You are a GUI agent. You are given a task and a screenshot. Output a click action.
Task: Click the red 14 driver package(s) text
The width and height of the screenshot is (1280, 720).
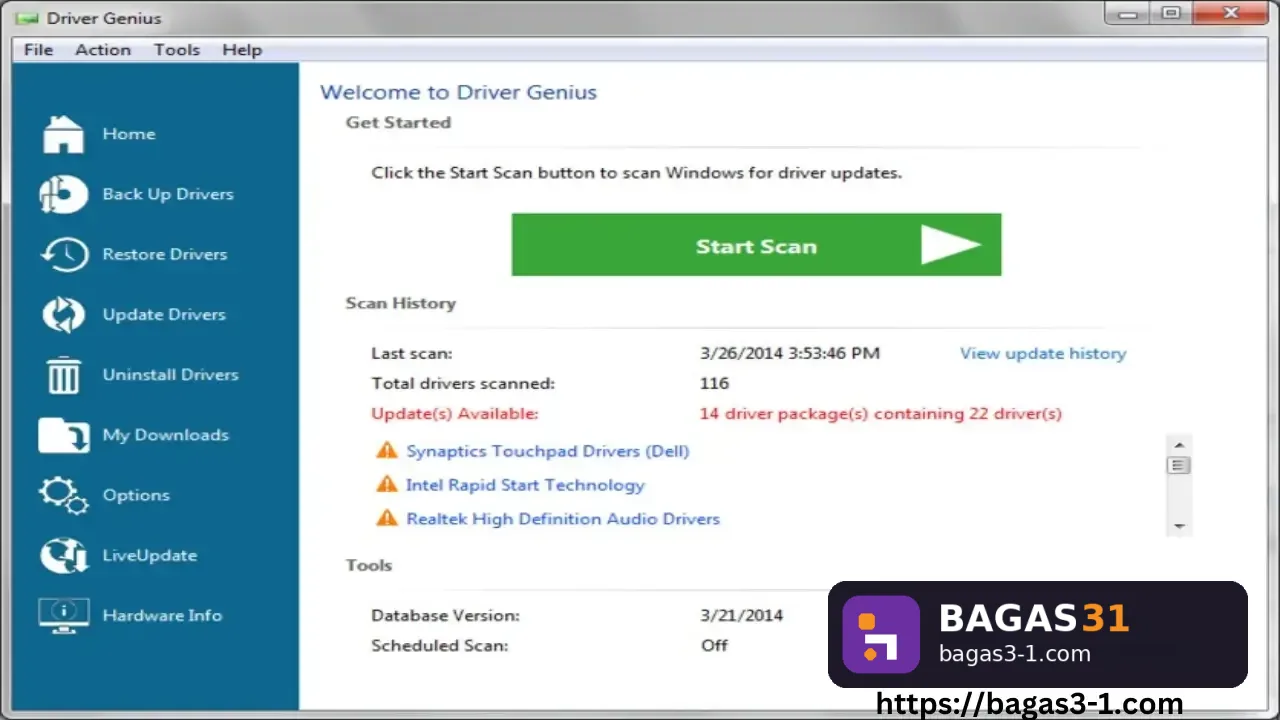(x=881, y=413)
